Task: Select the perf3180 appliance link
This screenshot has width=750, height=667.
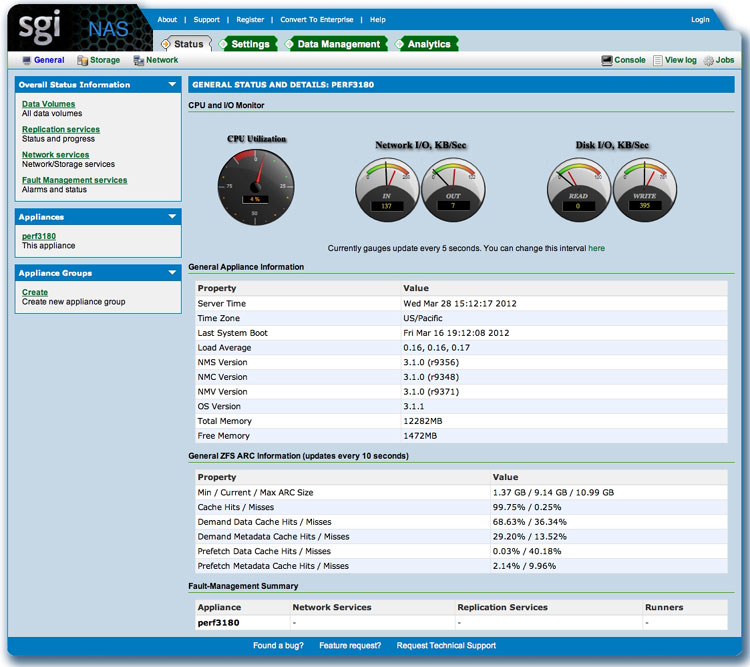Action: [x=39, y=236]
